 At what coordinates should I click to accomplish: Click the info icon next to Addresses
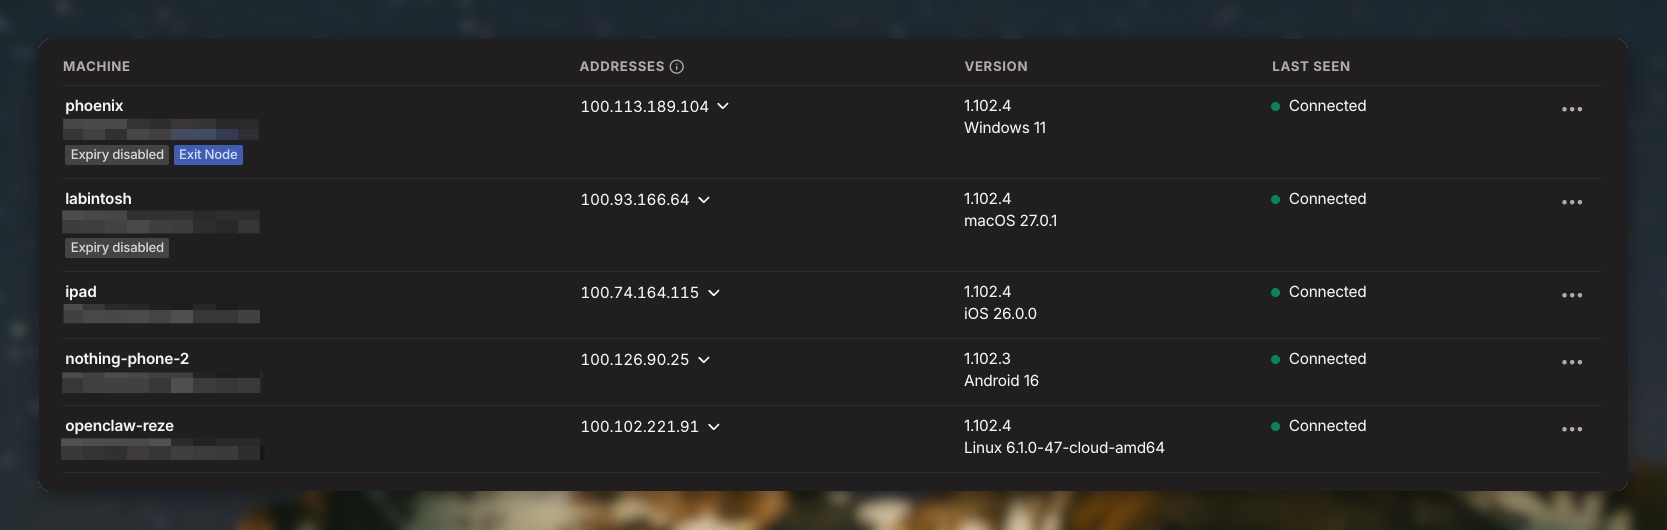point(677,67)
